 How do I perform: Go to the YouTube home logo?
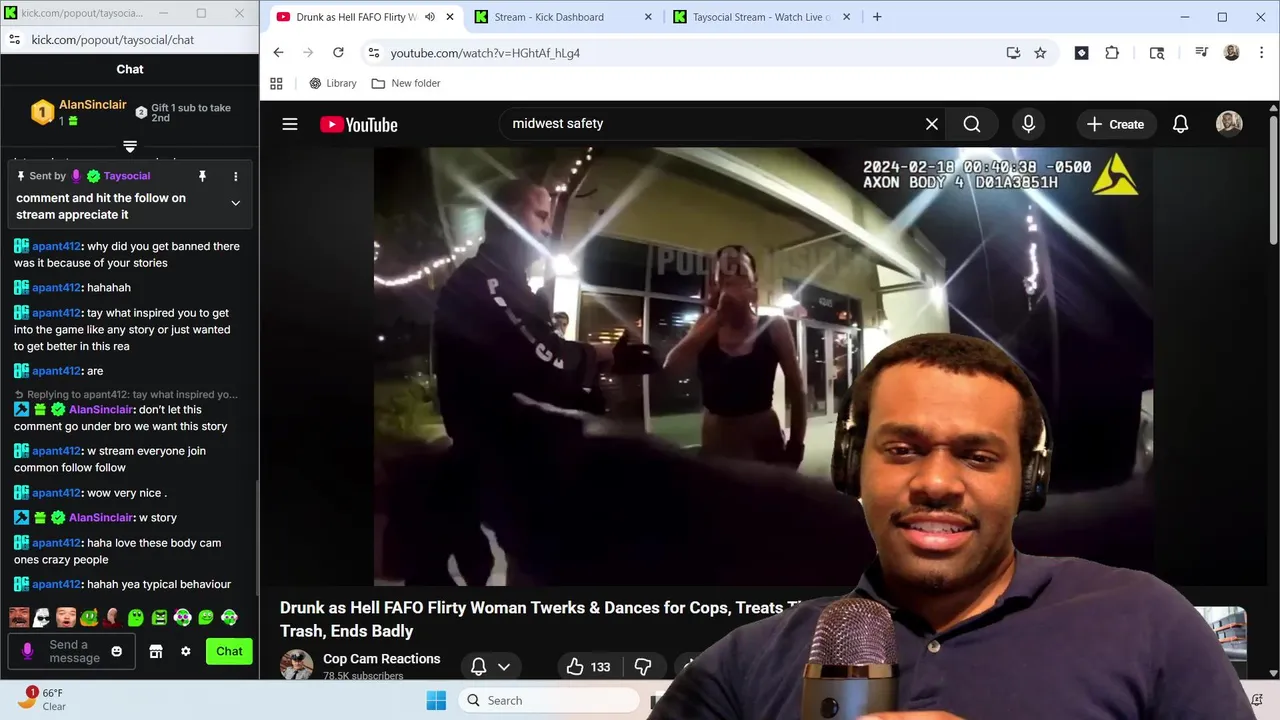click(x=359, y=124)
